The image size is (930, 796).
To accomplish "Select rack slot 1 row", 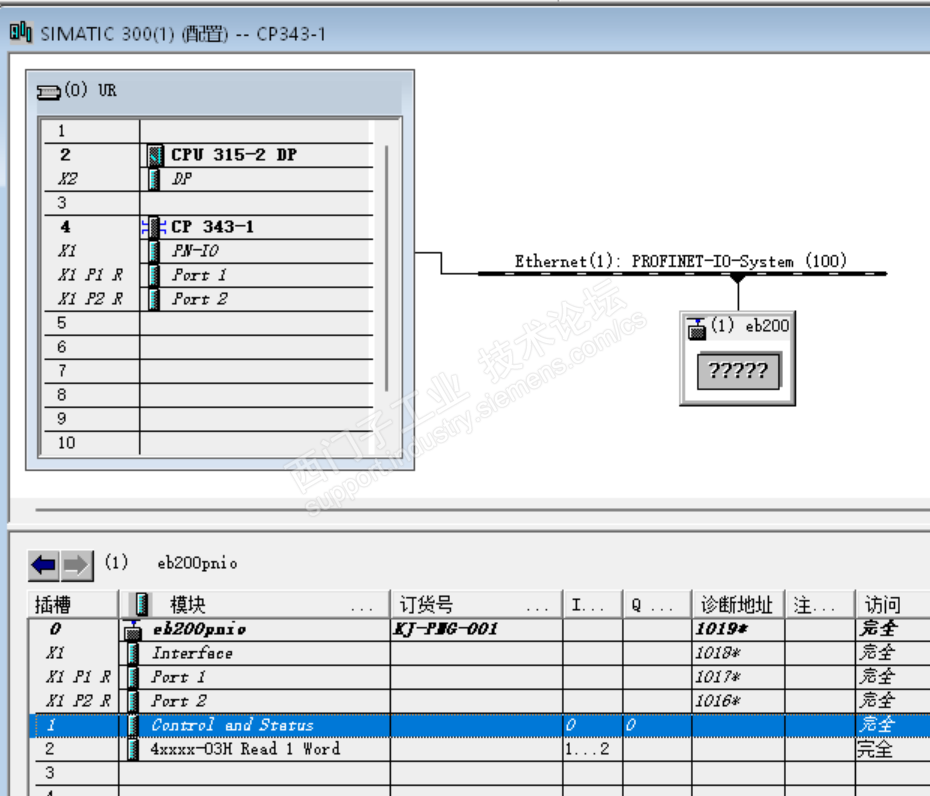I will click(208, 131).
